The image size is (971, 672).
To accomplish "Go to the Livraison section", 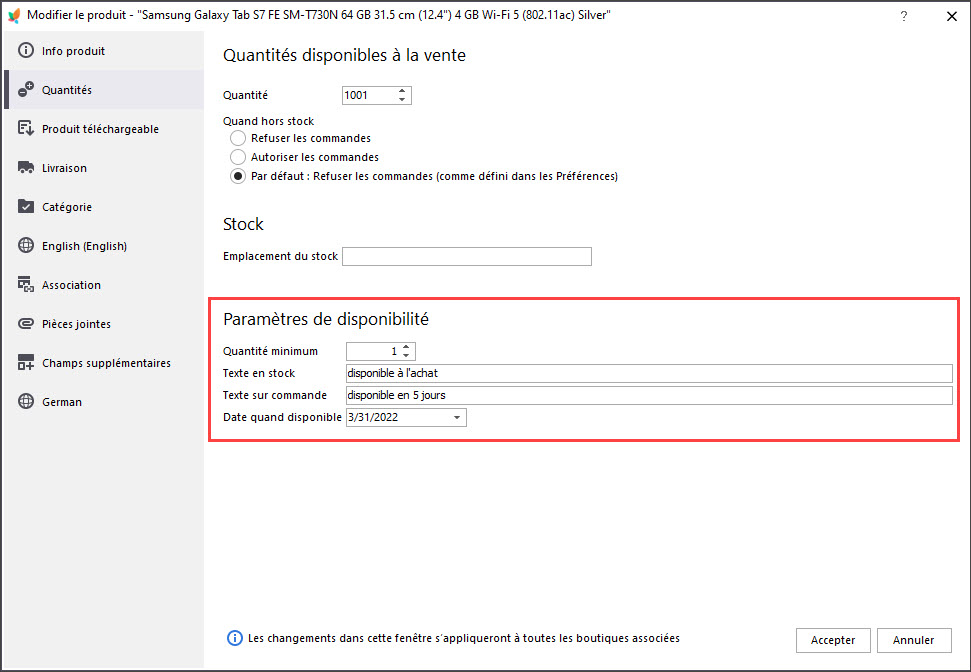I will tap(104, 168).
